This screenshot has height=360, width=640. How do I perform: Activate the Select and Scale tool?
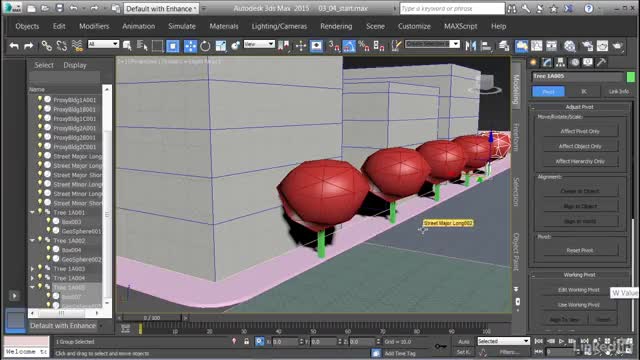pos(220,46)
